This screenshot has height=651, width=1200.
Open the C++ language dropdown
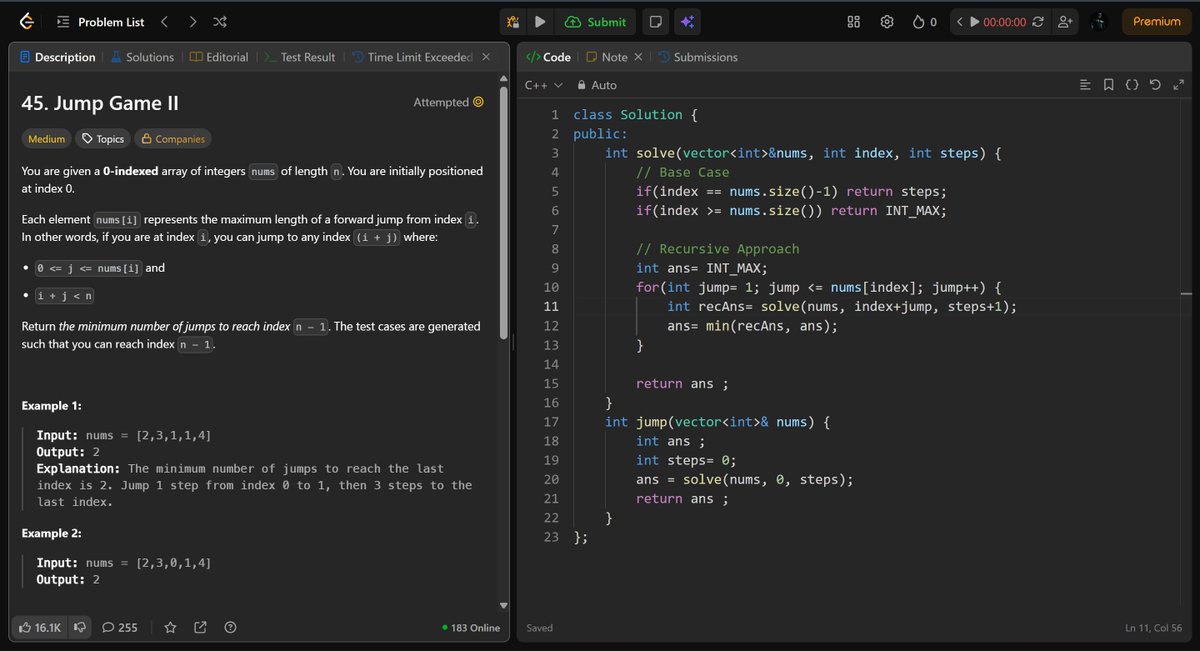(x=544, y=85)
